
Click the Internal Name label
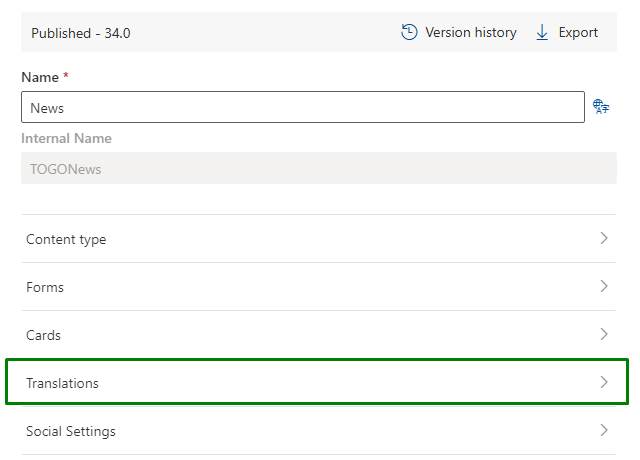(66, 138)
